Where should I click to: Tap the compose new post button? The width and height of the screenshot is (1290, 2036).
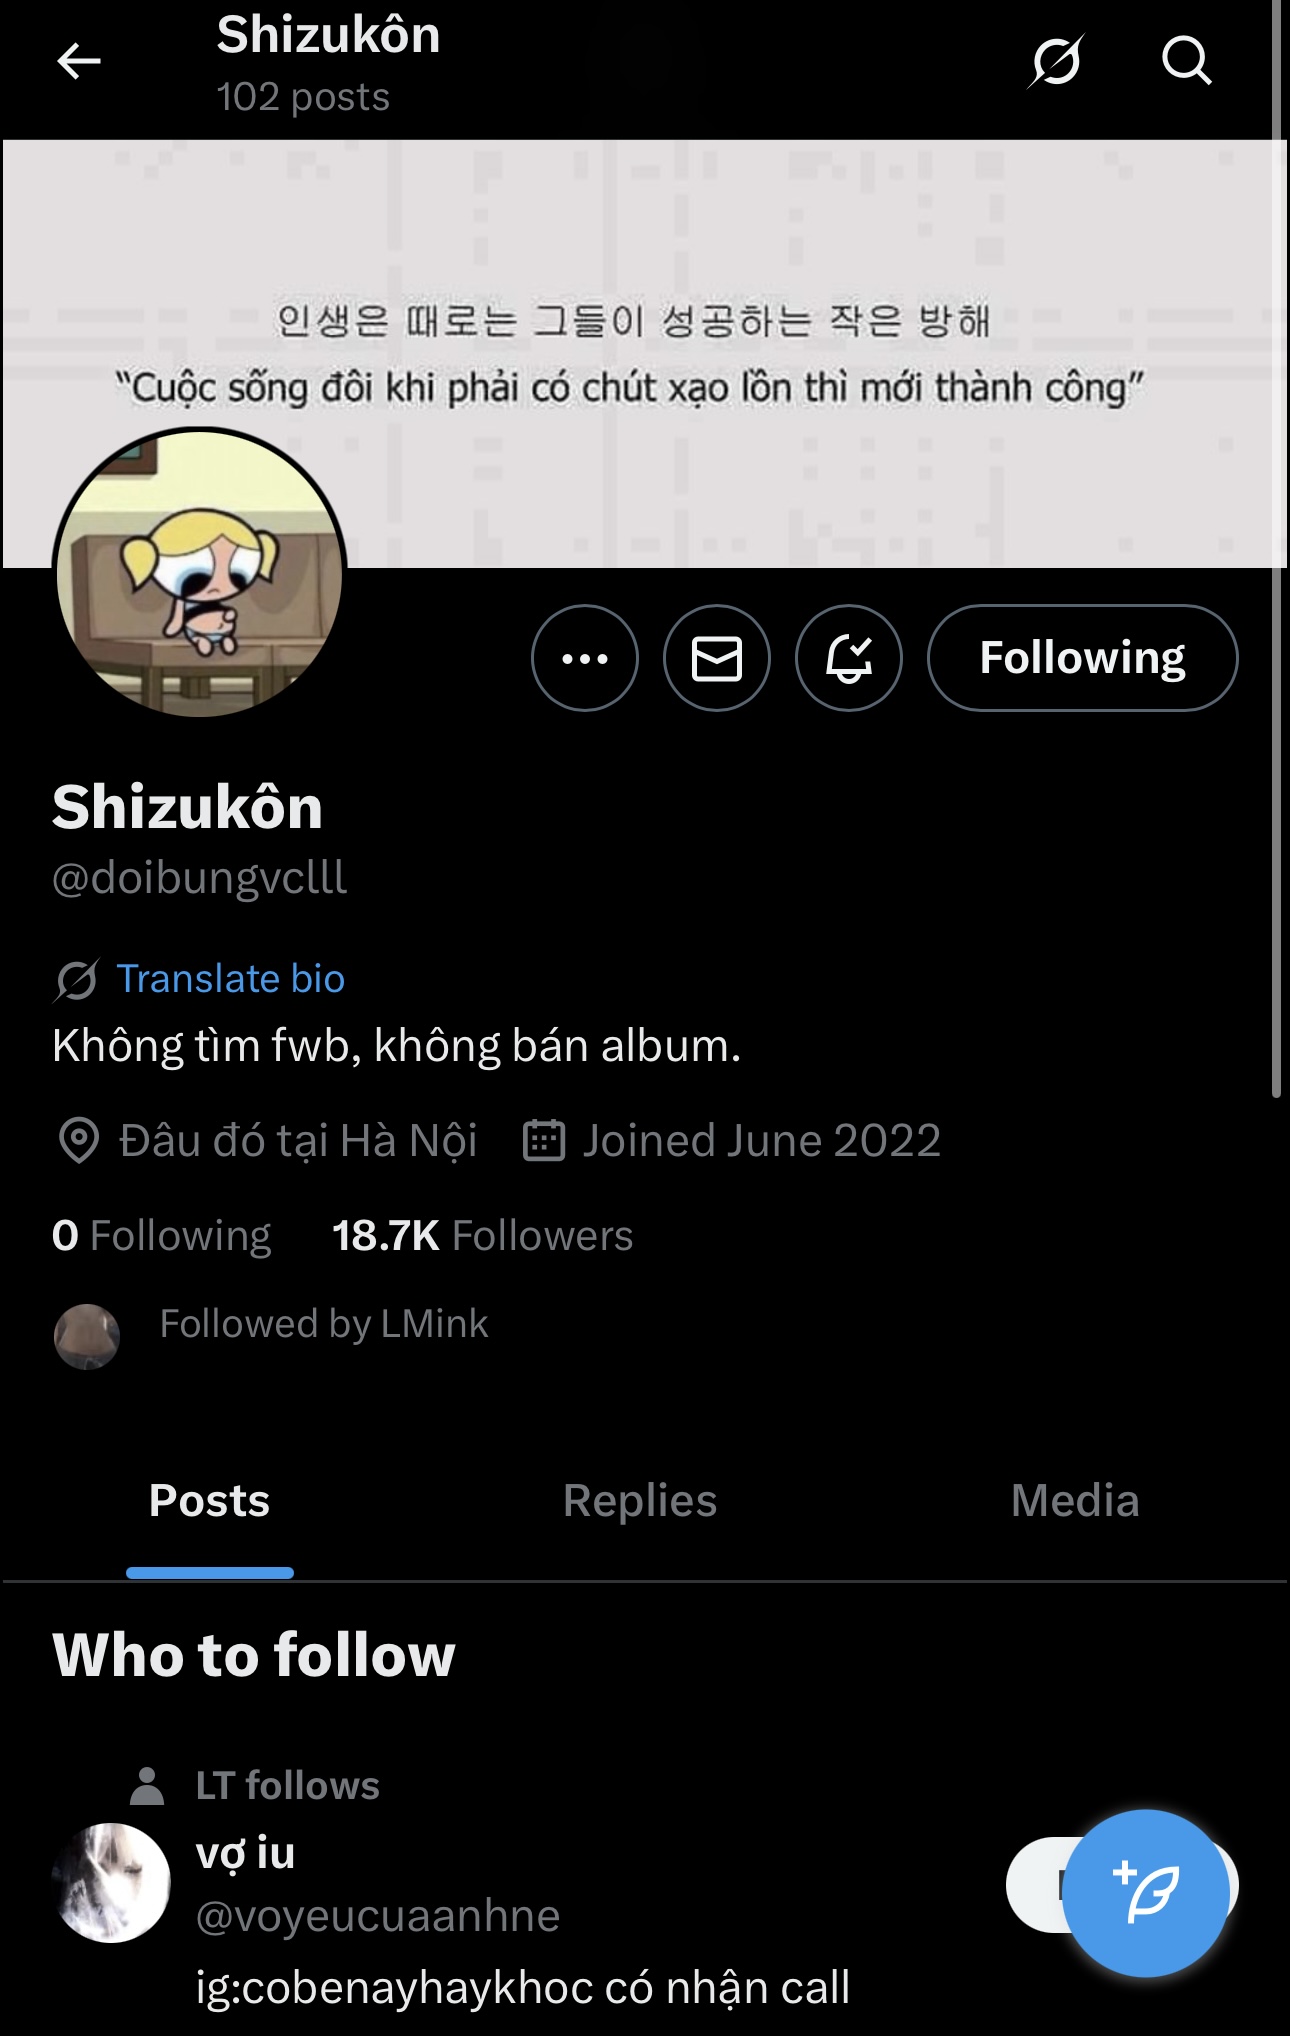pyautogui.click(x=1145, y=1892)
